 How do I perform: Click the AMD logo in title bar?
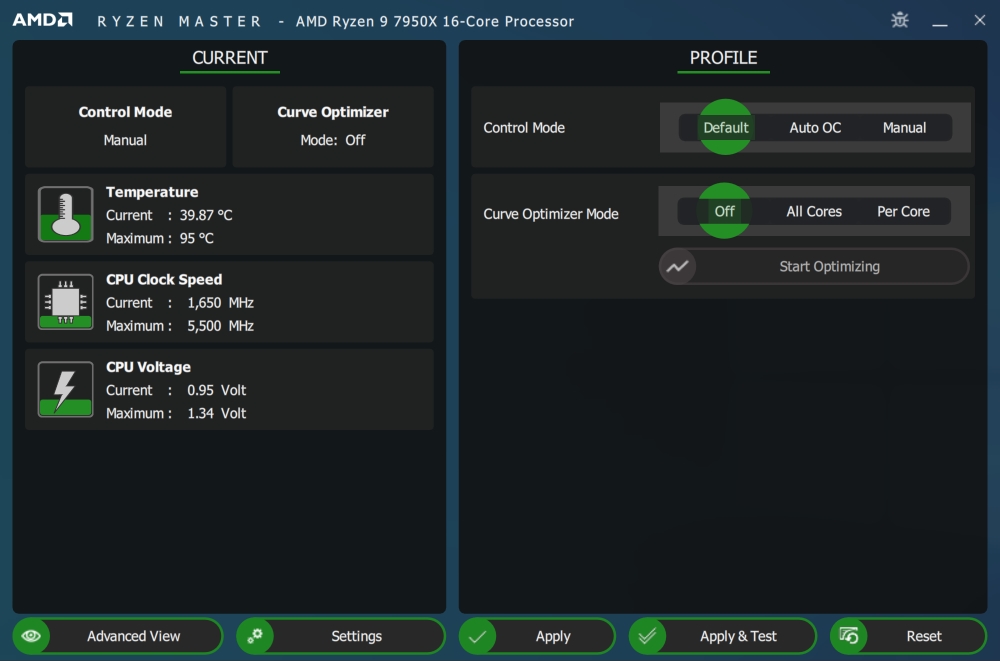43,20
